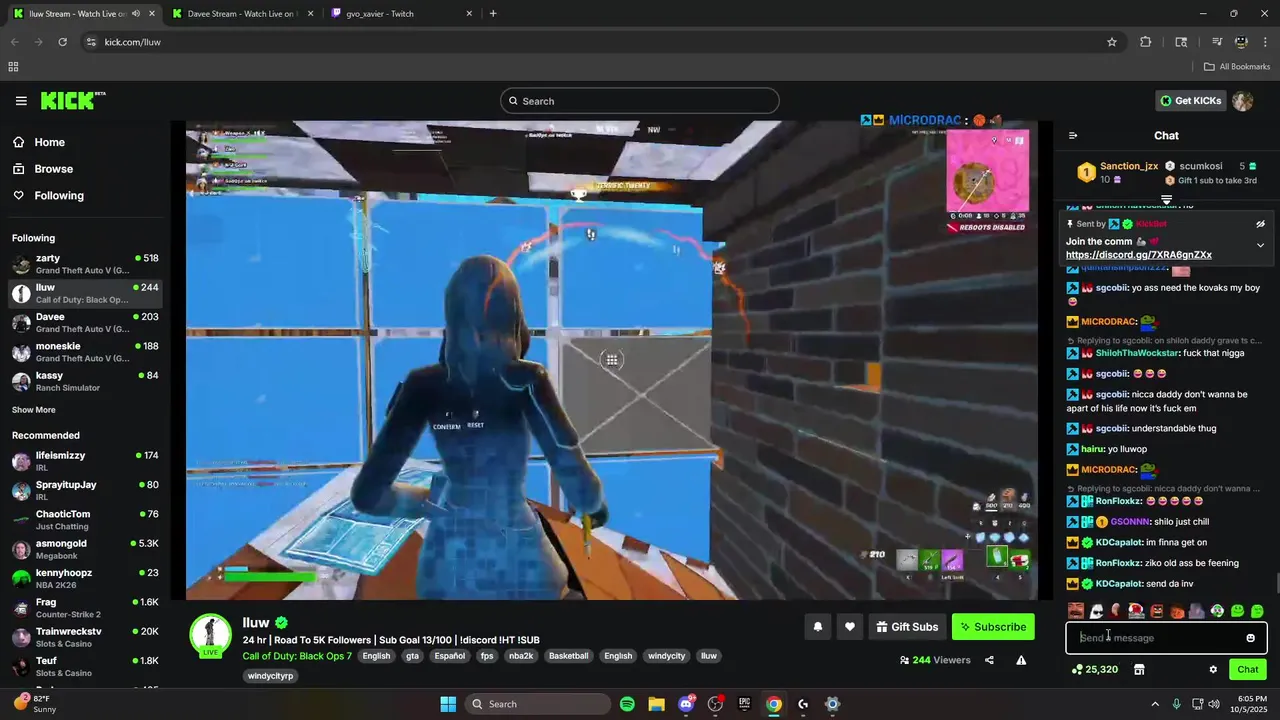This screenshot has height=720, width=1280.
Task: Show hidden system tray icons
Action: pyautogui.click(x=1155, y=704)
